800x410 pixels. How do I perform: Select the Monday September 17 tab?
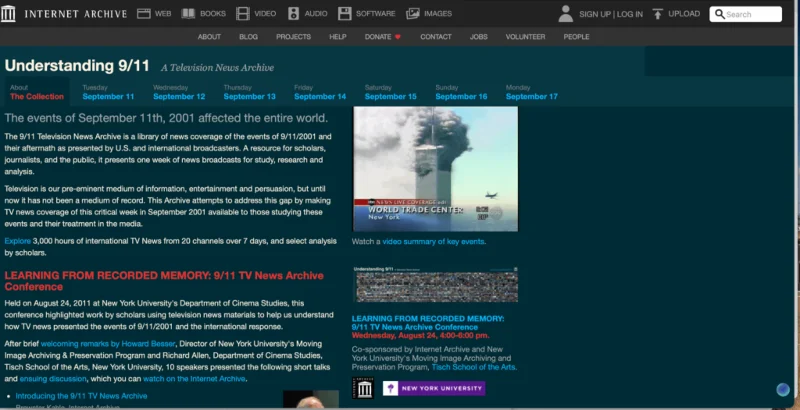tap(532, 92)
